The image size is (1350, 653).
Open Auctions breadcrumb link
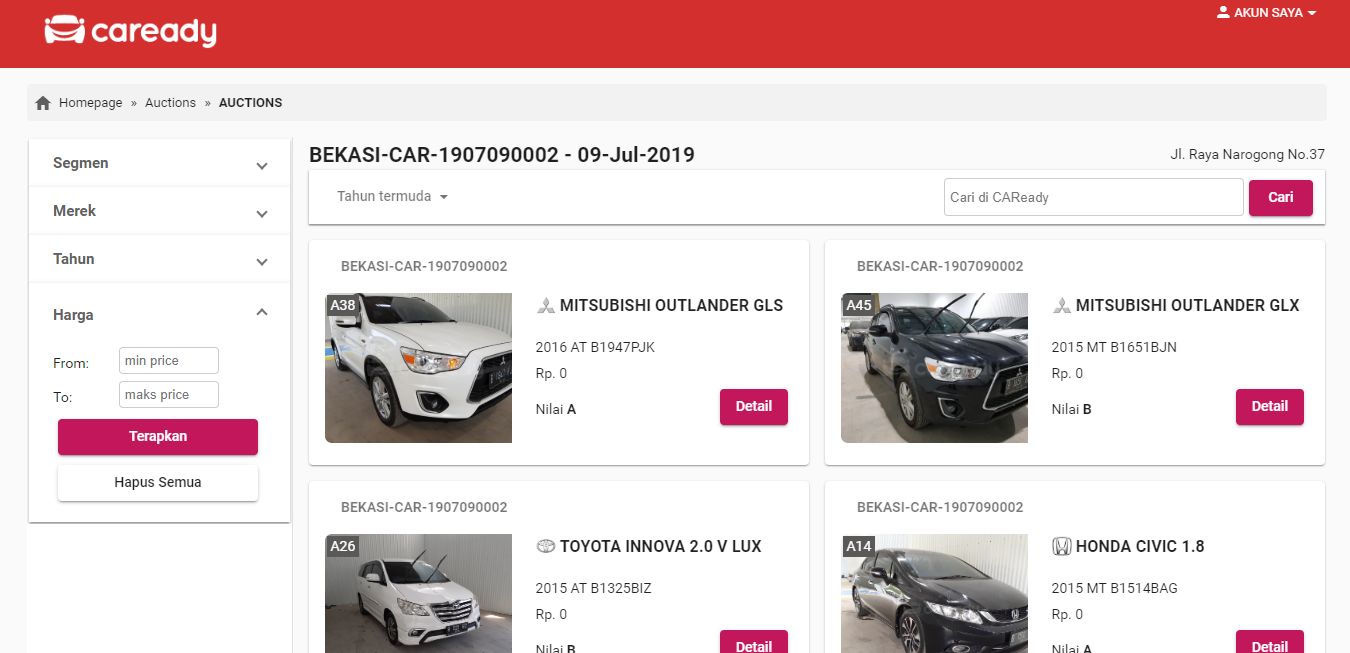pyautogui.click(x=170, y=103)
